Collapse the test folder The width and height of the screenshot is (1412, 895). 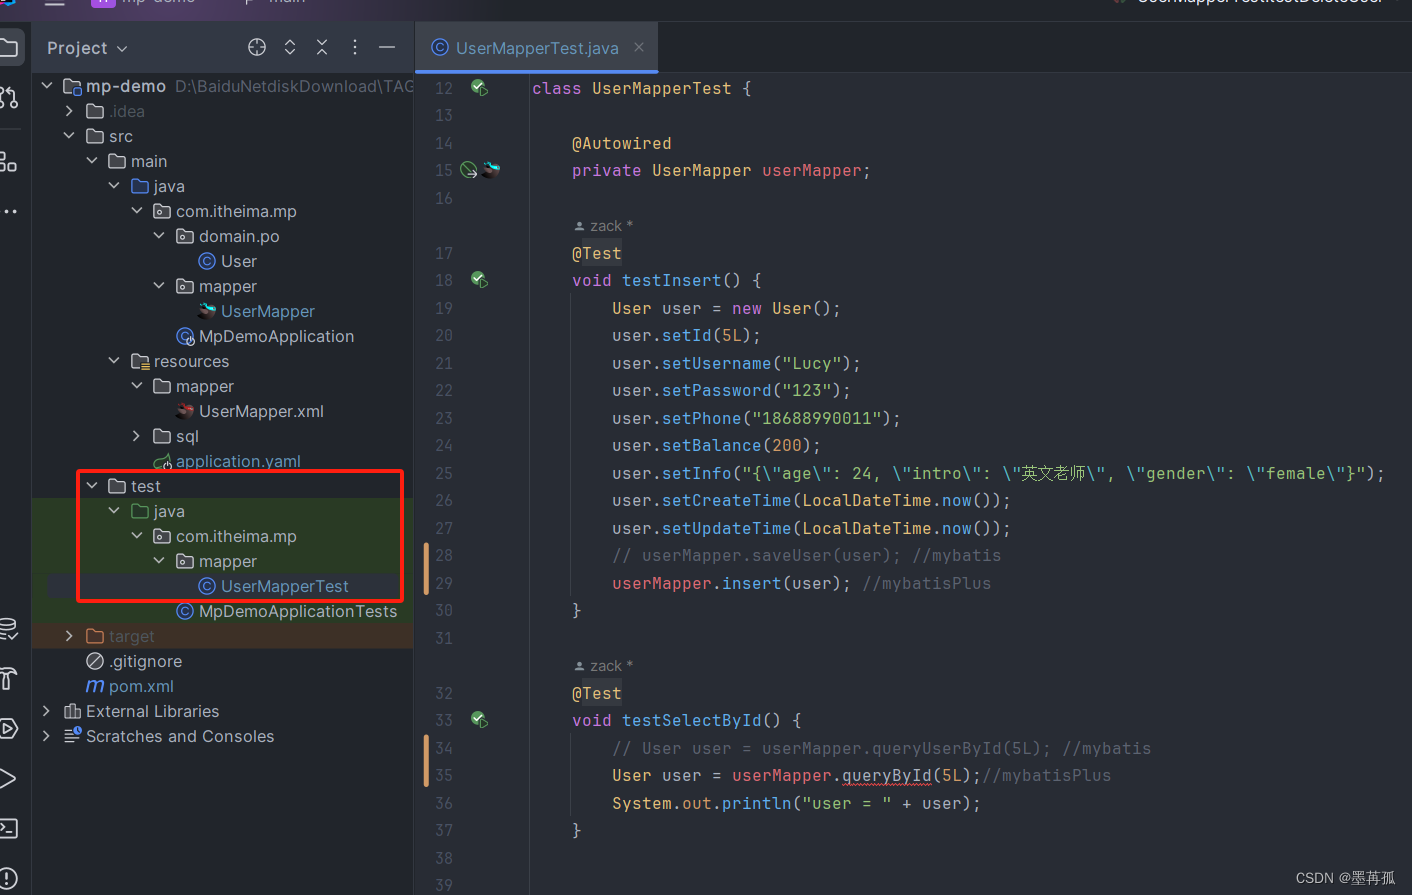pyautogui.click(x=92, y=486)
